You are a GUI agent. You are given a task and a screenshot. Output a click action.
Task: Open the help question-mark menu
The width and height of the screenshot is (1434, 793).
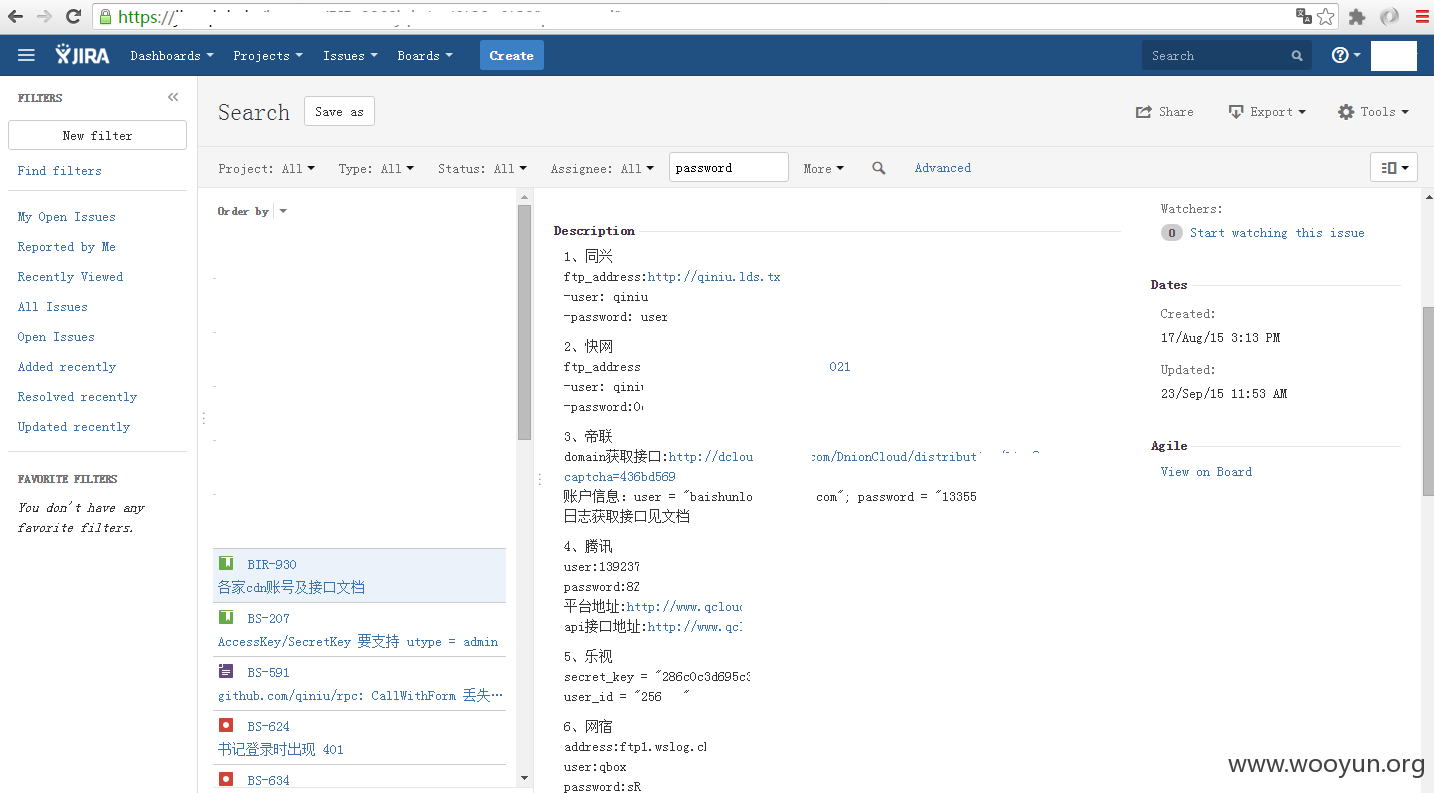1346,56
